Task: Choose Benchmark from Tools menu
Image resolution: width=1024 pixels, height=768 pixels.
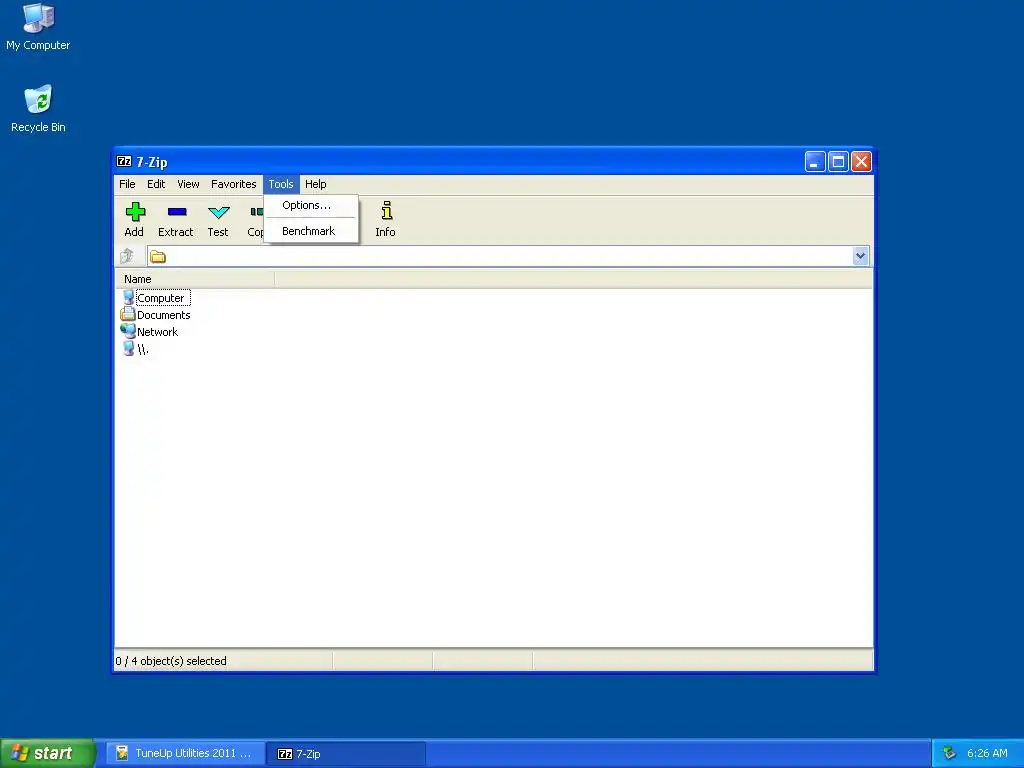Action: tap(311, 231)
